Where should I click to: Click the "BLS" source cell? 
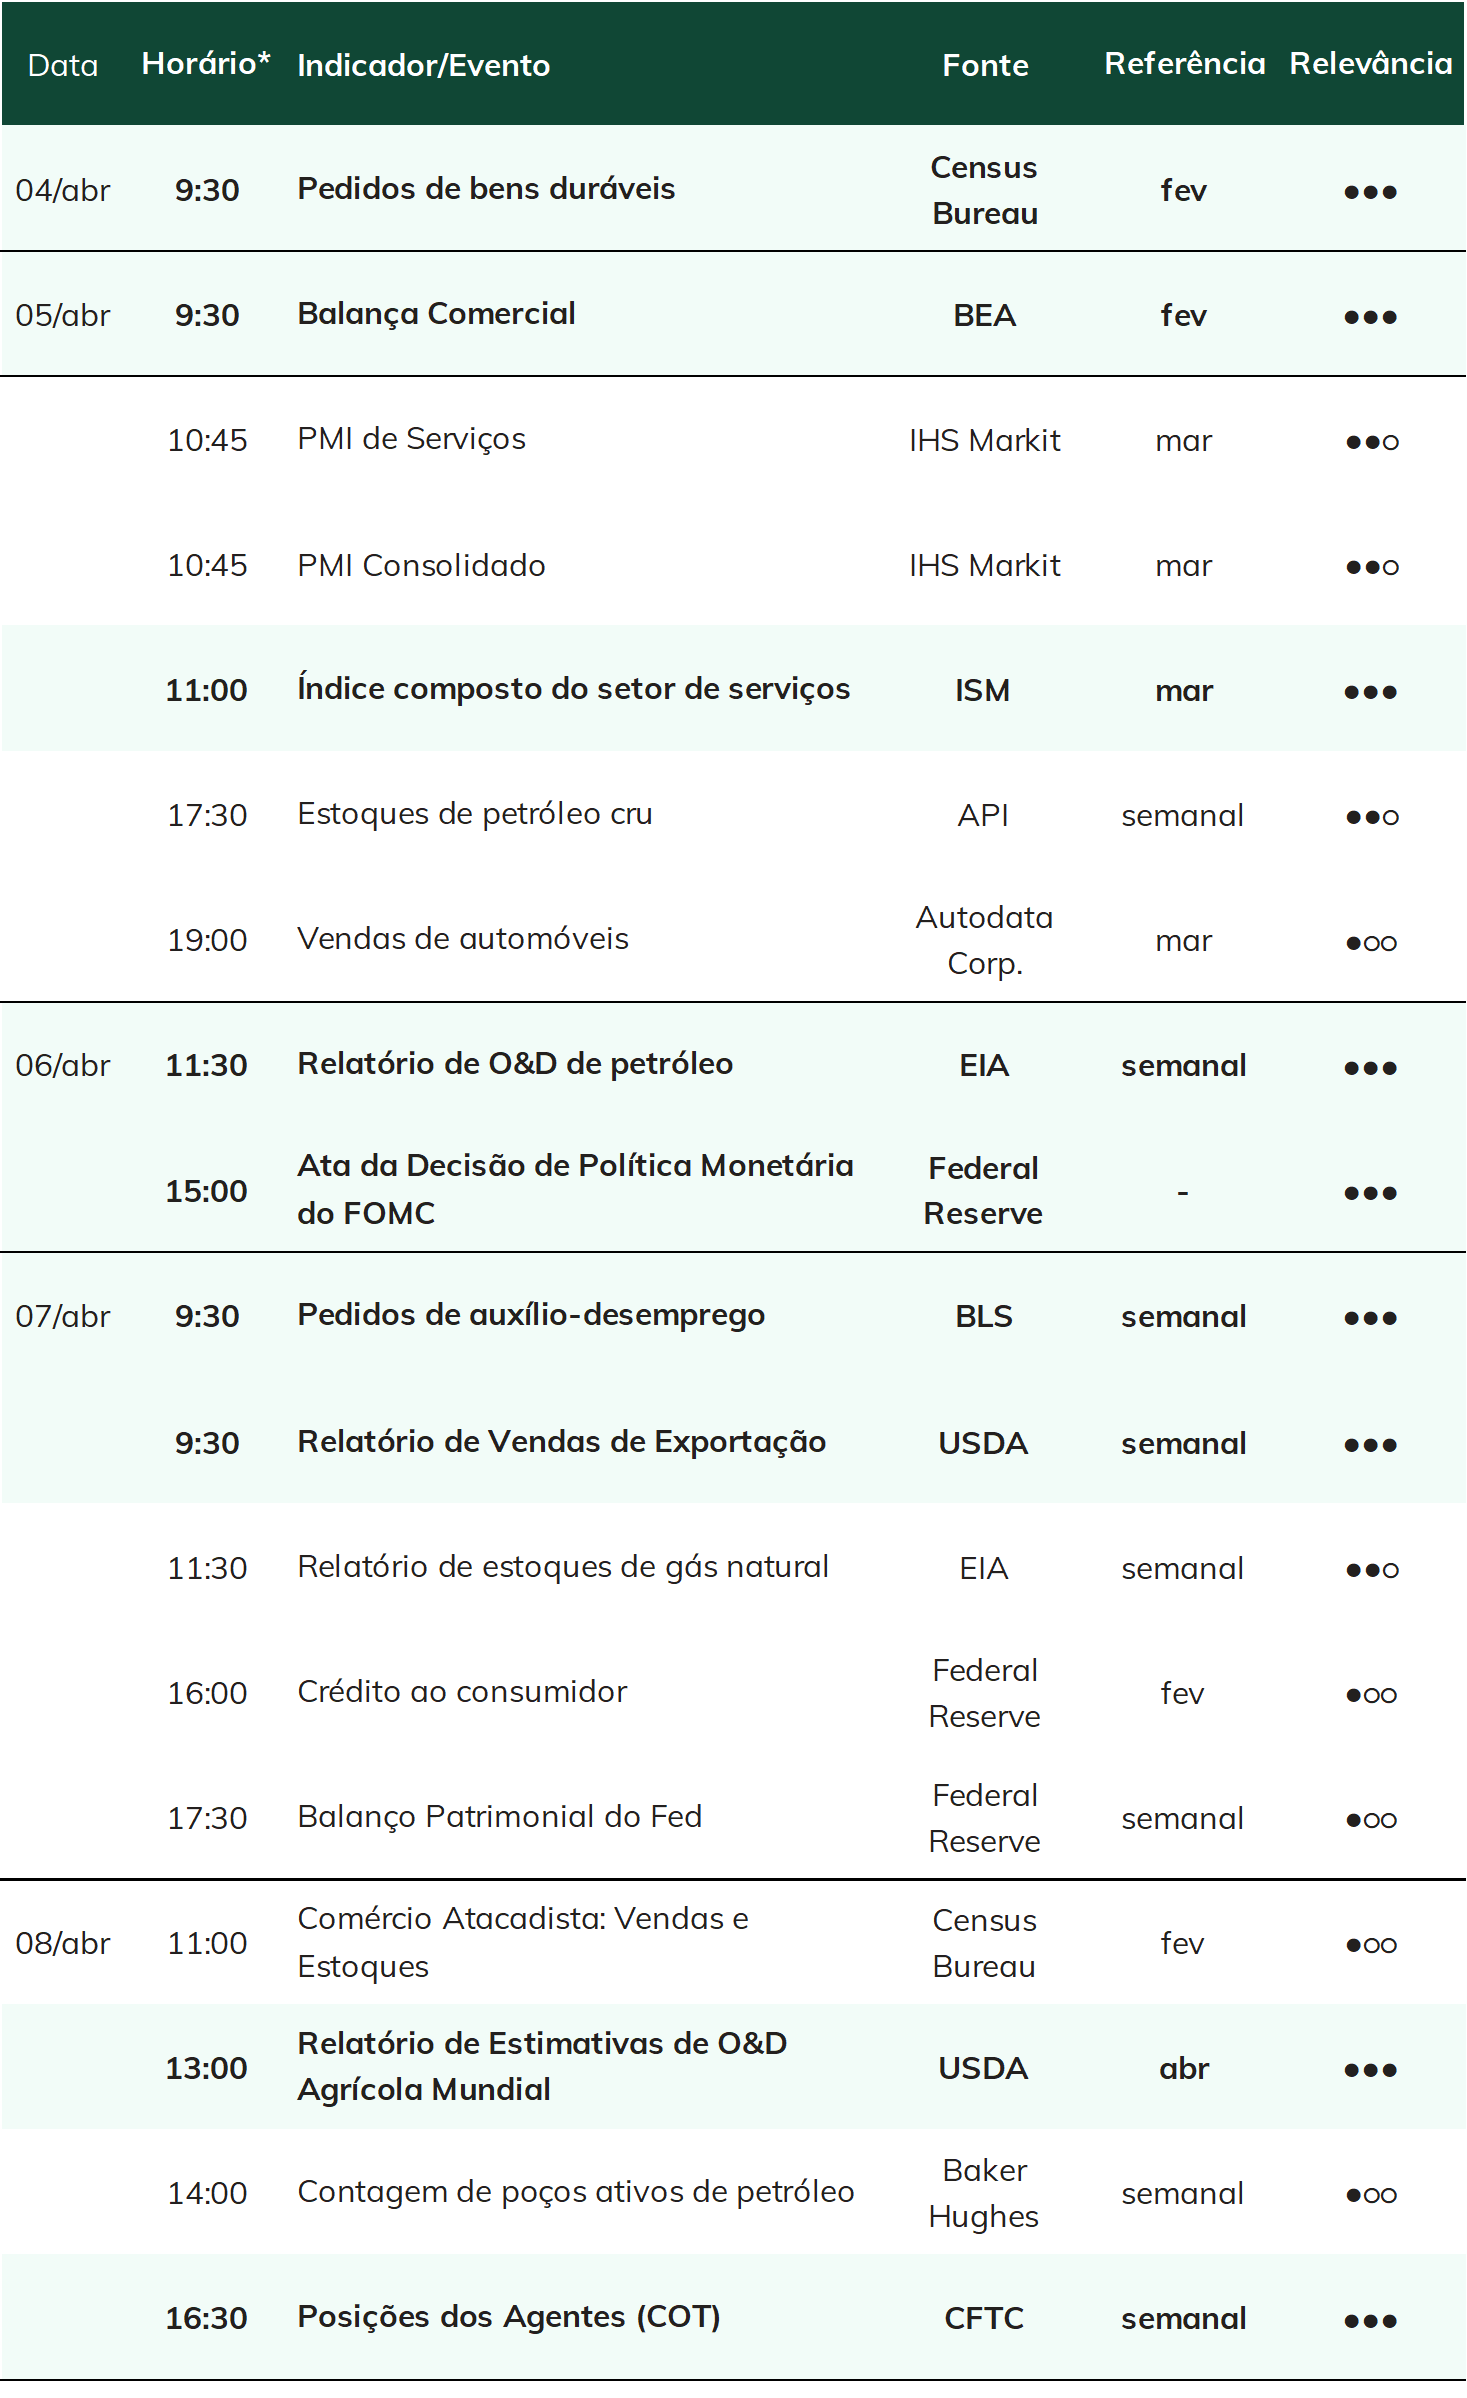coord(984,1316)
